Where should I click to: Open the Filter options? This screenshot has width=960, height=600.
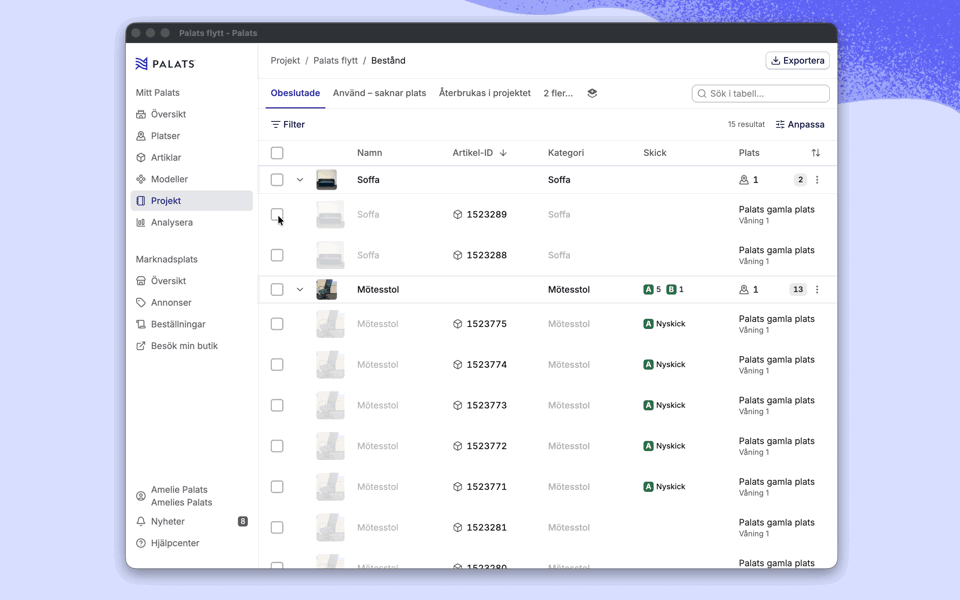click(288, 124)
